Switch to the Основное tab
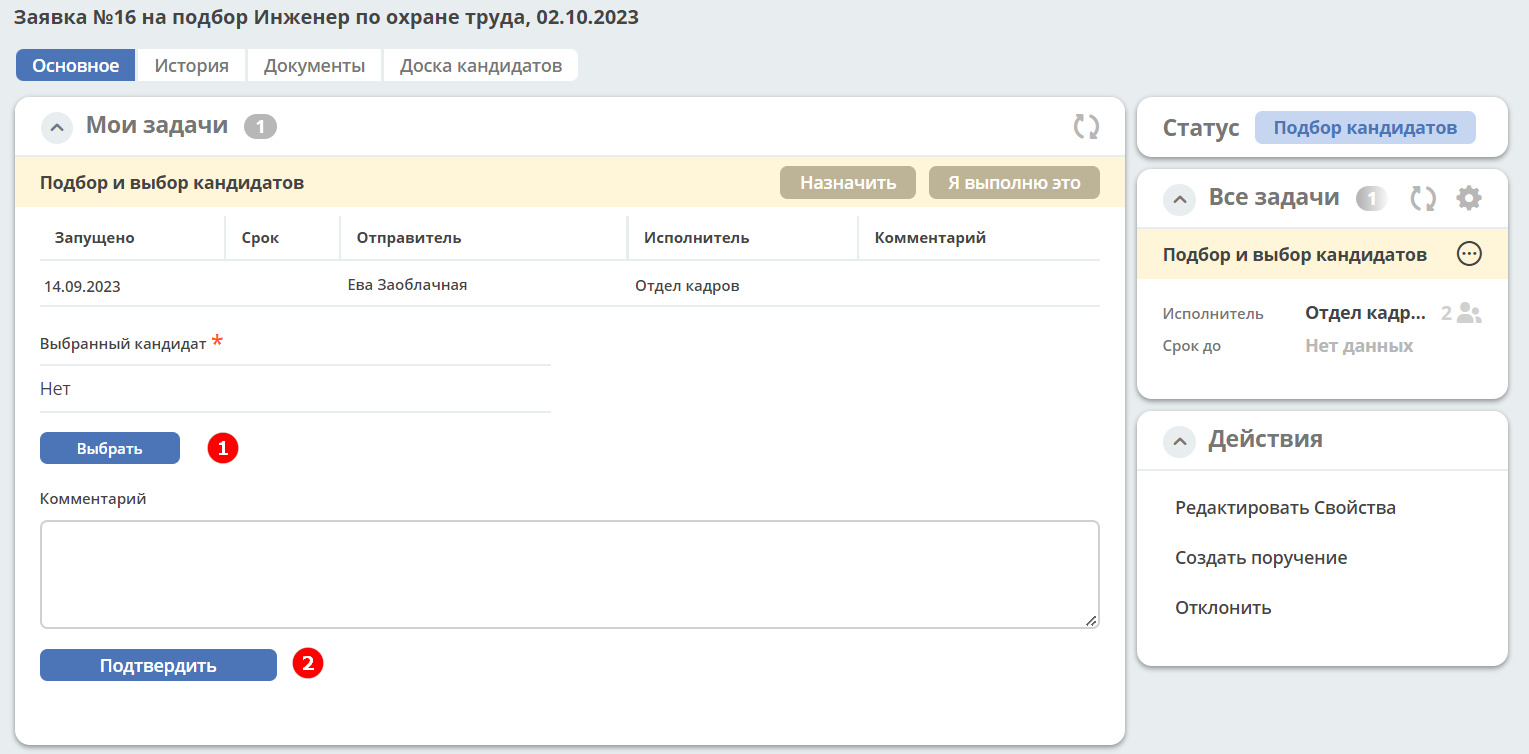Image resolution: width=1529 pixels, height=754 pixels. [76, 66]
